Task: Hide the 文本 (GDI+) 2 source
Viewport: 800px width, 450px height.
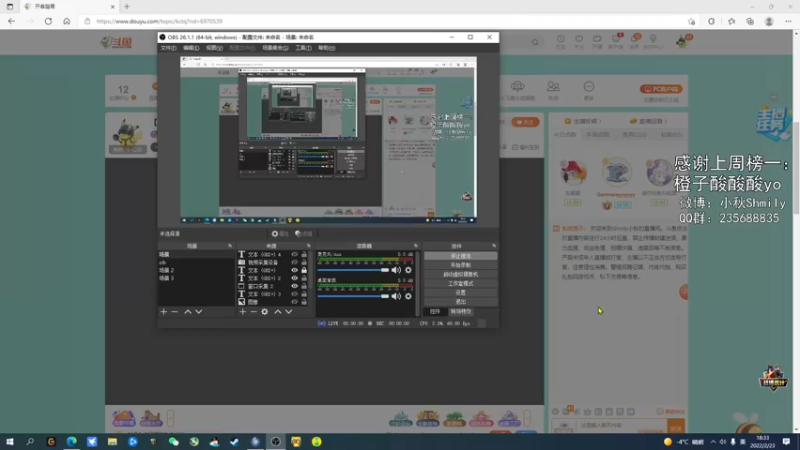Action: (x=294, y=278)
